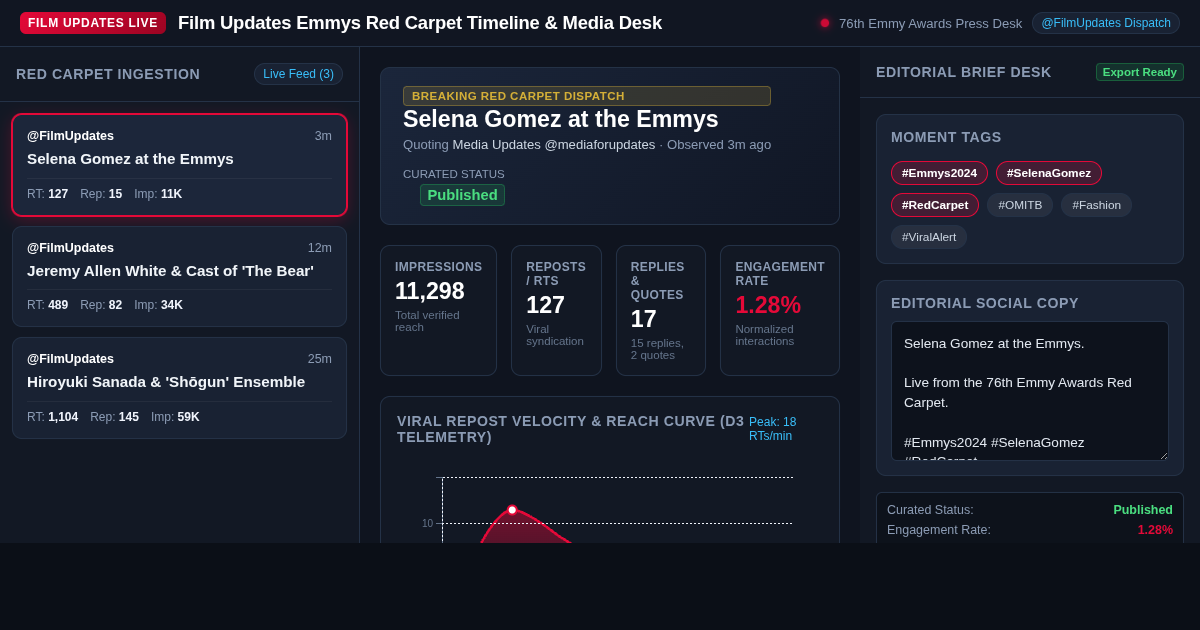Click the Replies & Quotes 17 metric card
1200x630 pixels.
(661, 310)
